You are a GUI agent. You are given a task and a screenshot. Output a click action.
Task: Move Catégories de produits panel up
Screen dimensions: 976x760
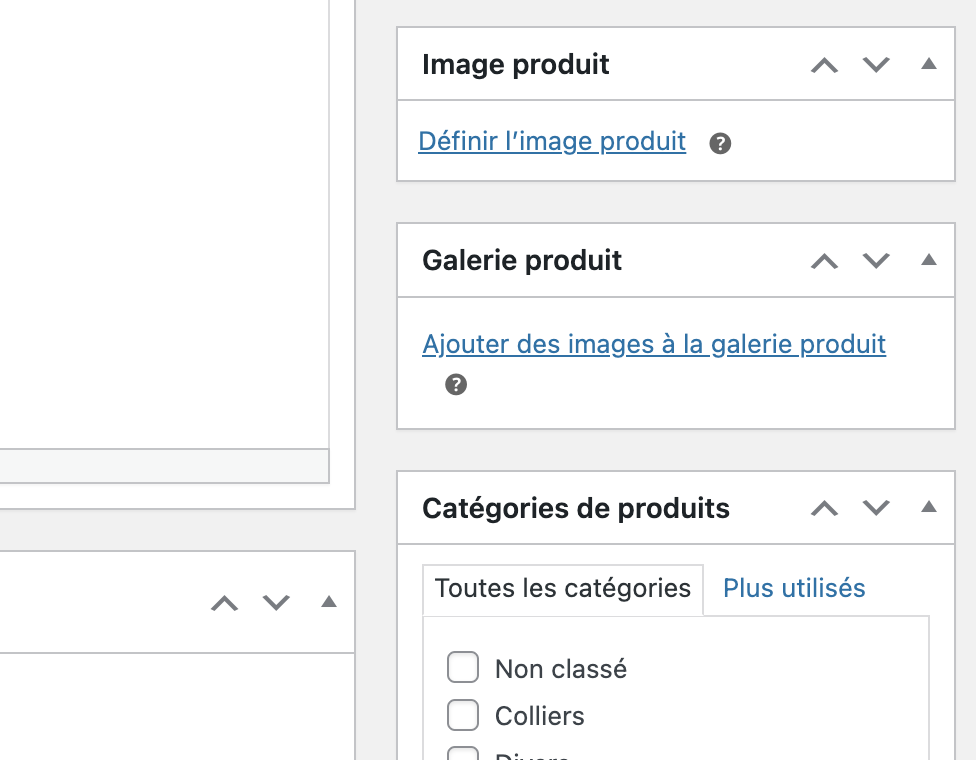coord(824,508)
